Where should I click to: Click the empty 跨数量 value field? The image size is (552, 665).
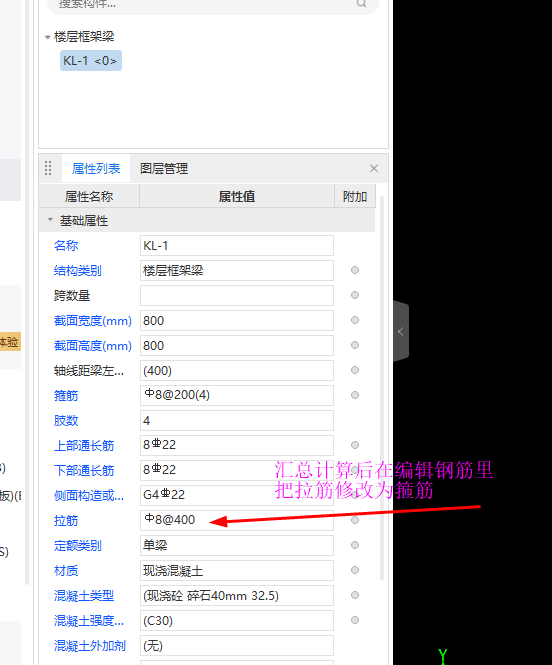(237, 296)
